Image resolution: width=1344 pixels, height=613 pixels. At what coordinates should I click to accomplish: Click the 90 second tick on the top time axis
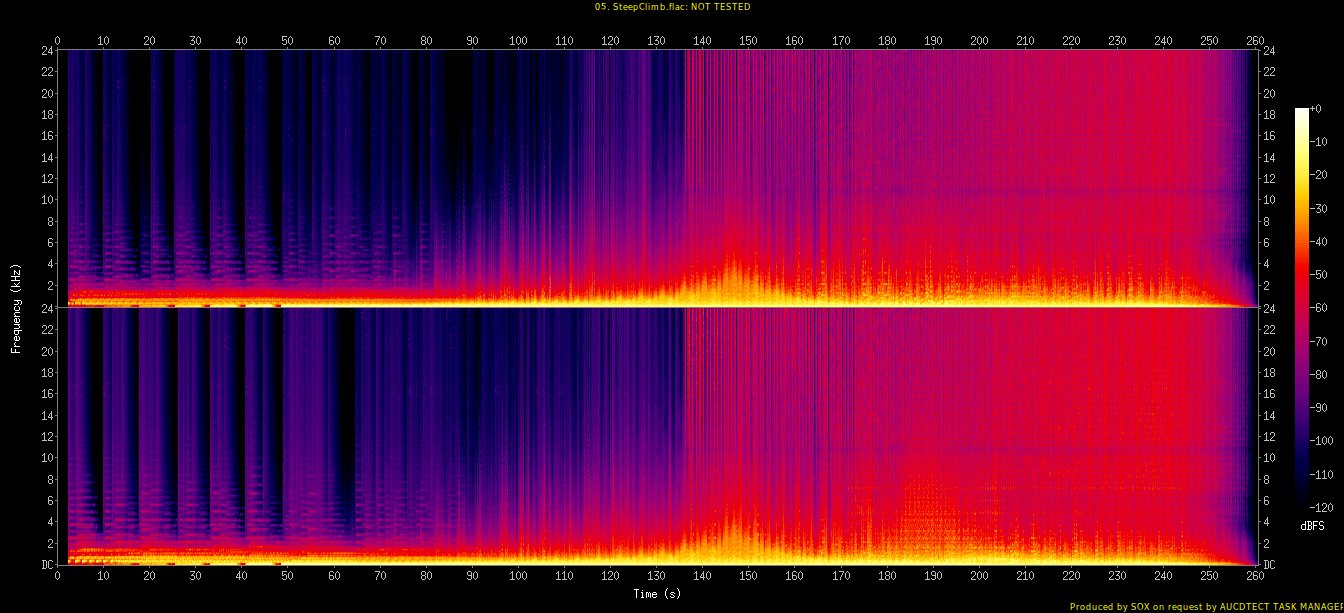[x=472, y=41]
